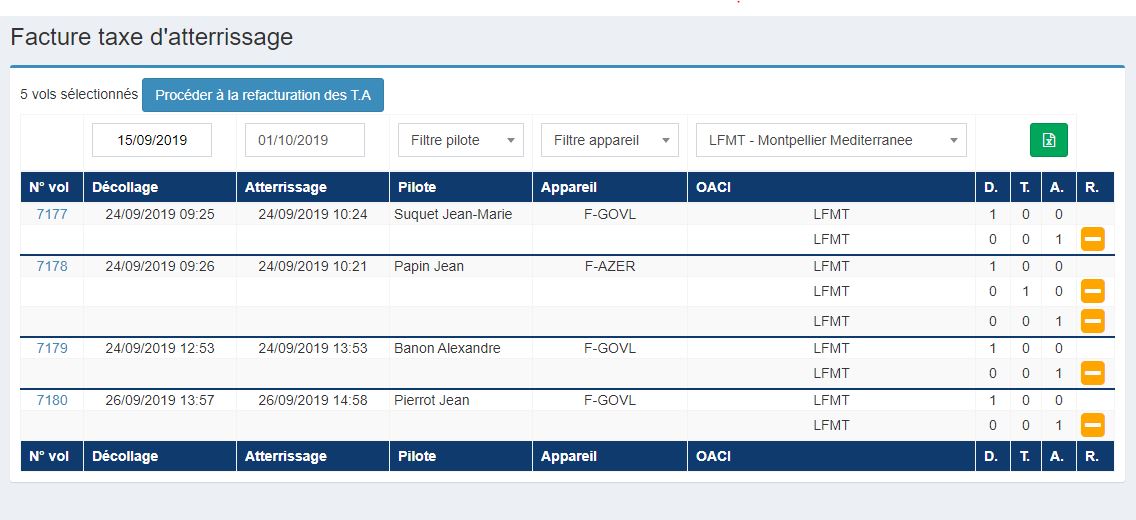Remove landing row of flight 7179
The image size is (1136, 520).
tap(1093, 373)
